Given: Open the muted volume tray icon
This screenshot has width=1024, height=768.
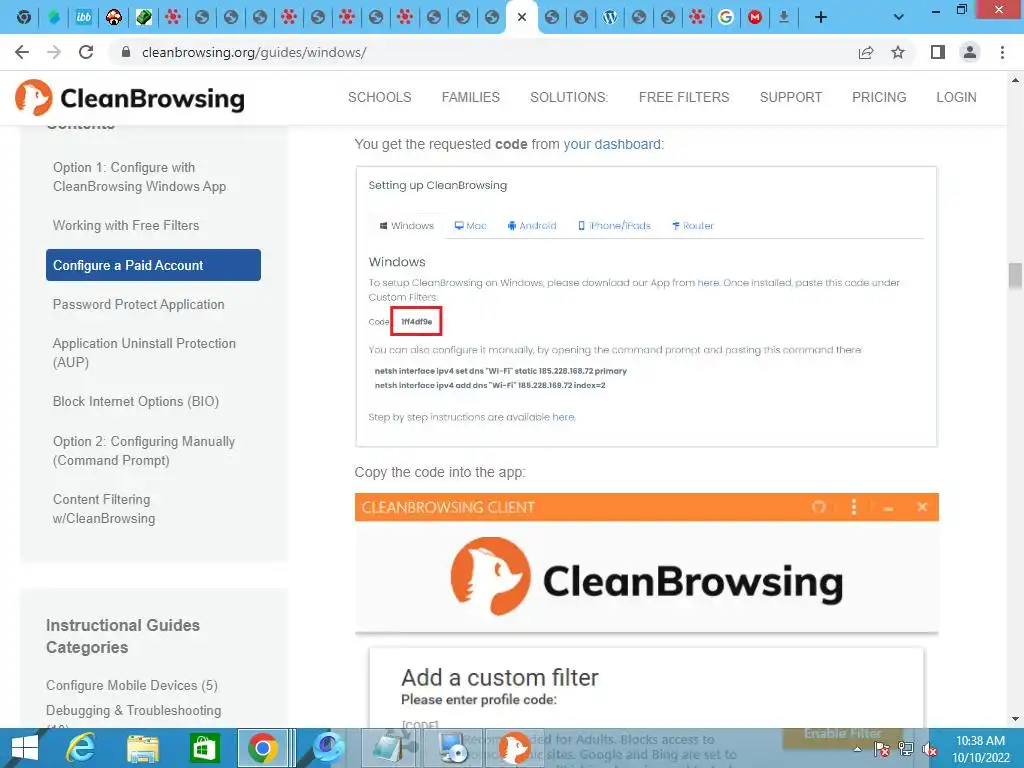Looking at the screenshot, I should (x=930, y=749).
